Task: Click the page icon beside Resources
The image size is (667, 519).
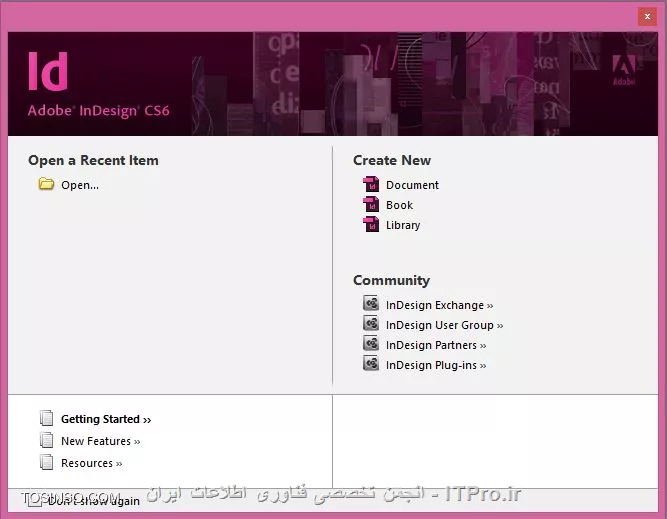Action: click(x=46, y=462)
